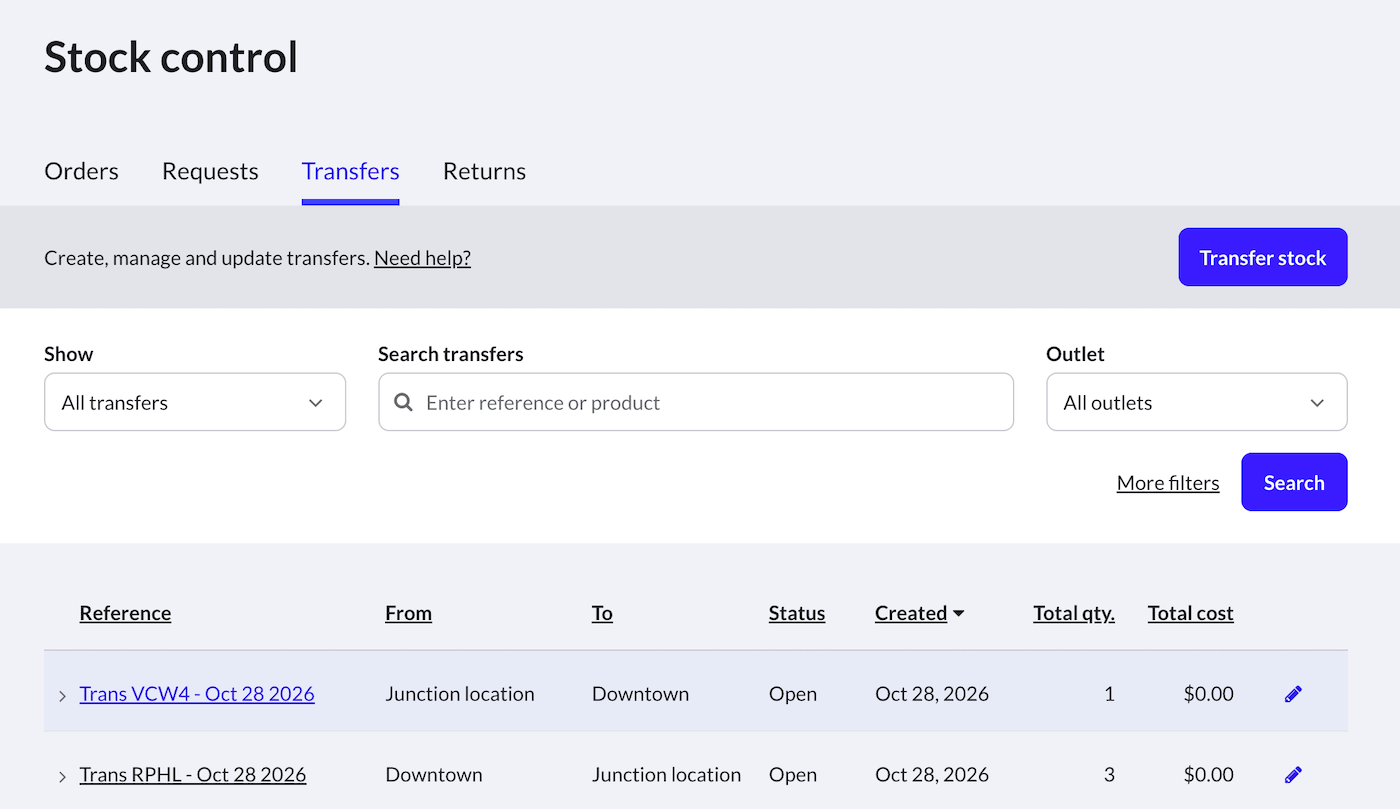Show More filters

(x=1168, y=483)
